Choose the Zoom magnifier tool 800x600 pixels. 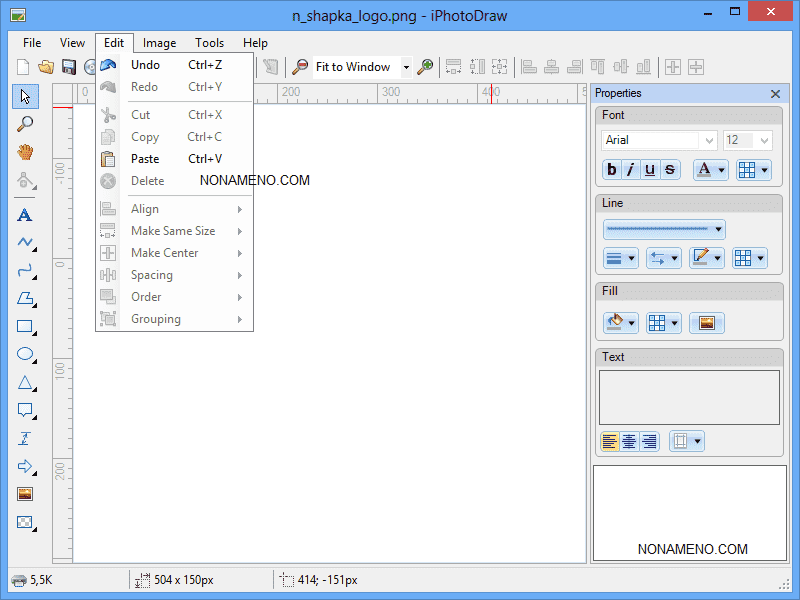(x=25, y=124)
